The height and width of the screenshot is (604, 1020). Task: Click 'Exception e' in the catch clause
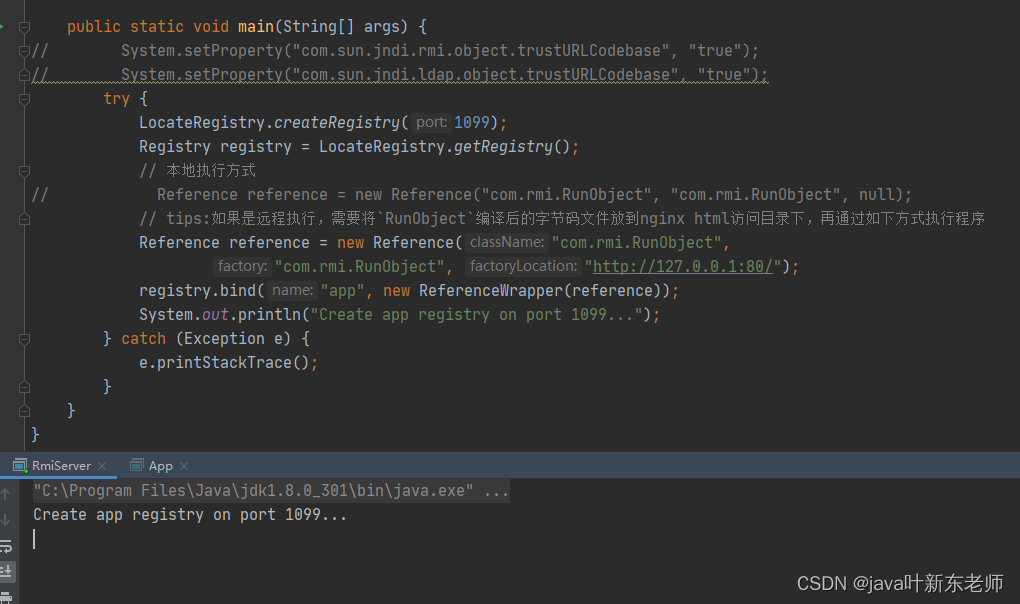tap(233, 339)
